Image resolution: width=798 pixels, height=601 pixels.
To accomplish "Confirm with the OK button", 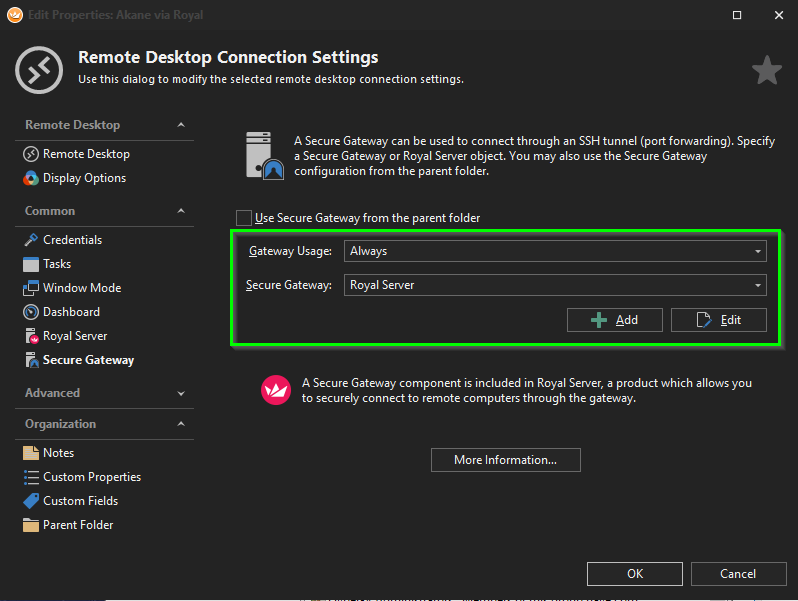I will point(635,574).
